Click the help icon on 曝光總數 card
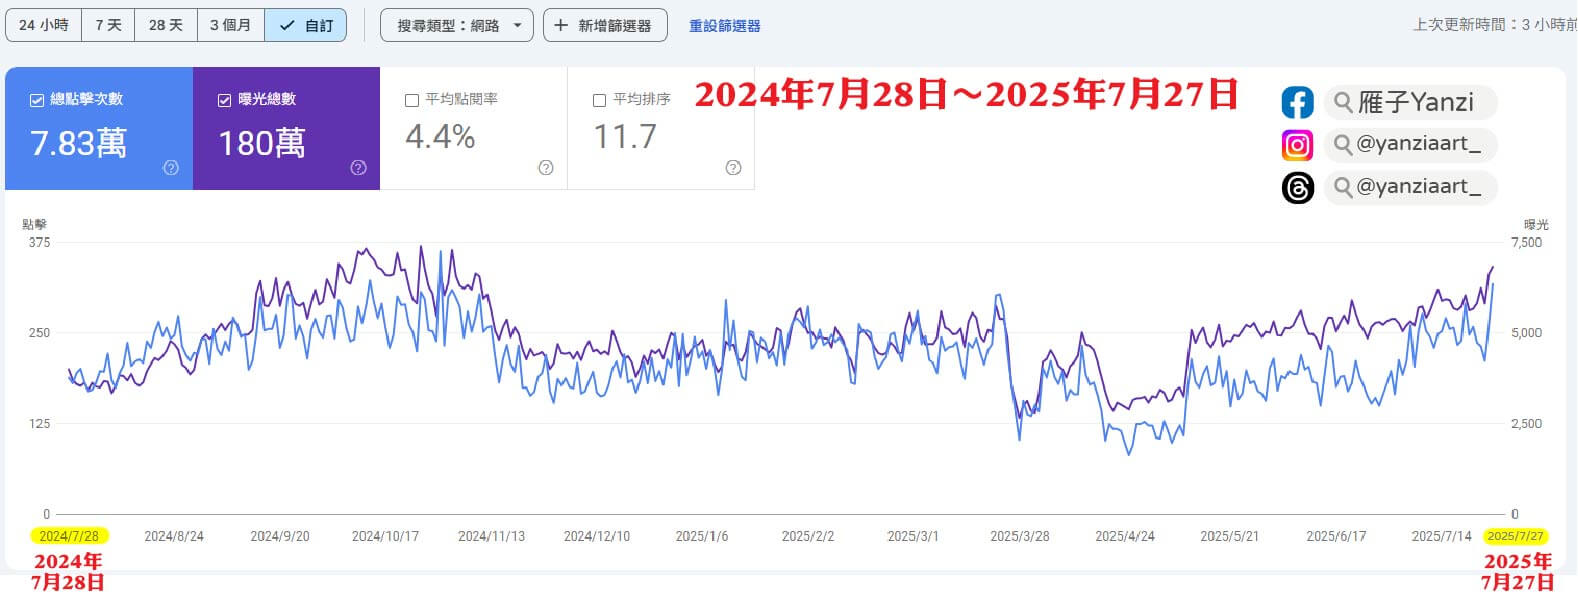Viewport: 1578px width, 600px height. tap(358, 168)
